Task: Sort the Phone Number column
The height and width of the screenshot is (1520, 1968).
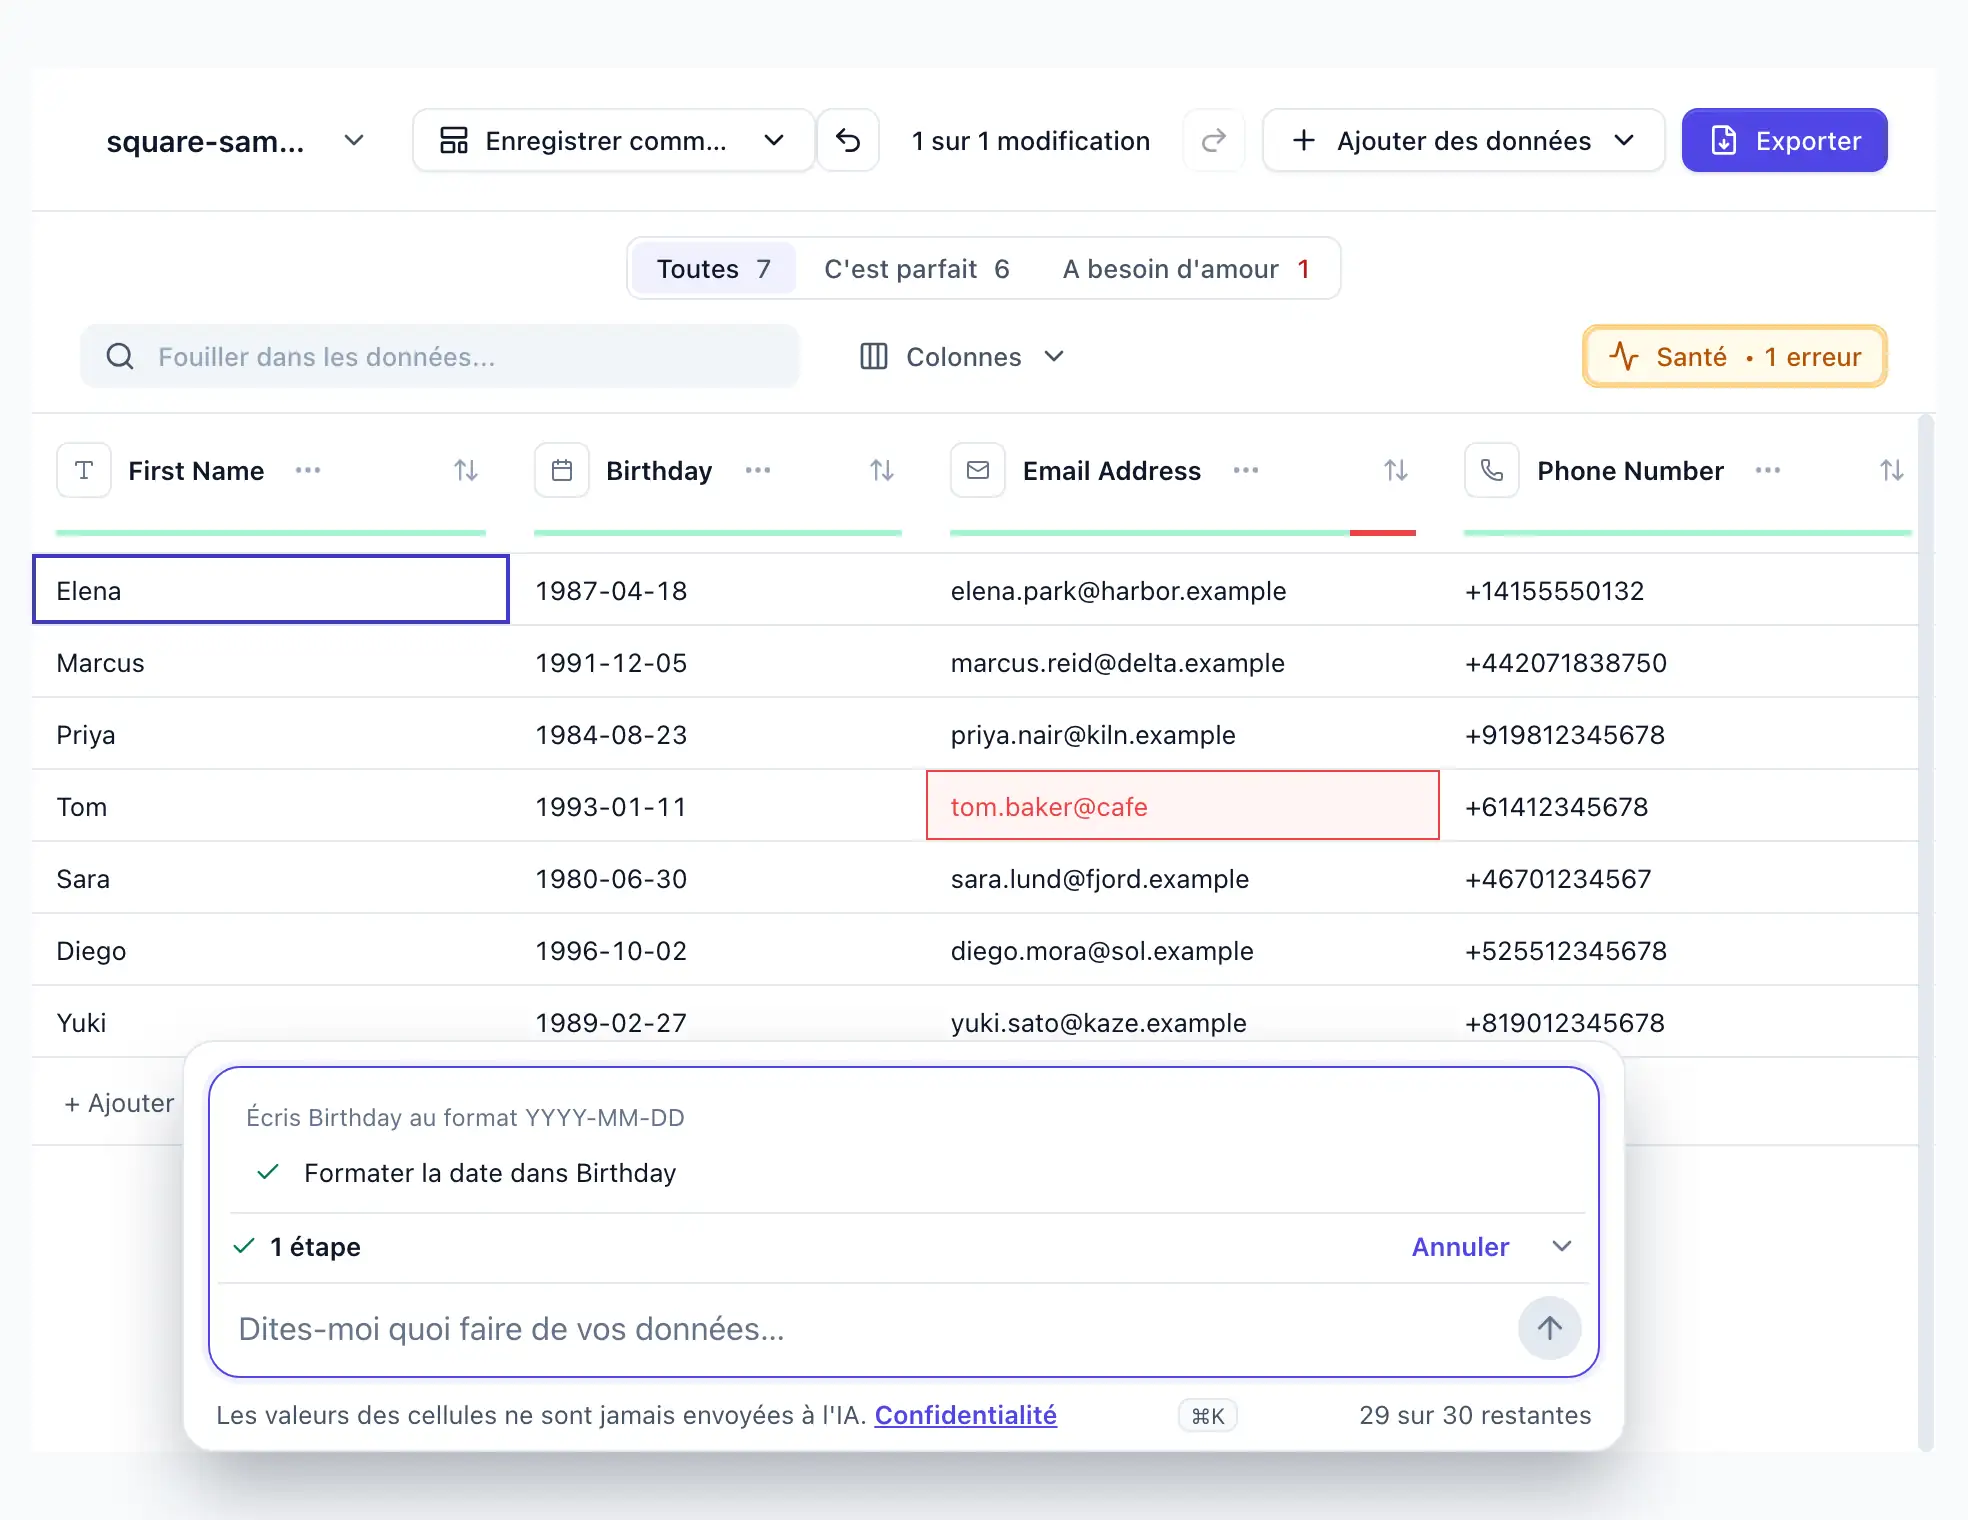Action: point(1891,470)
